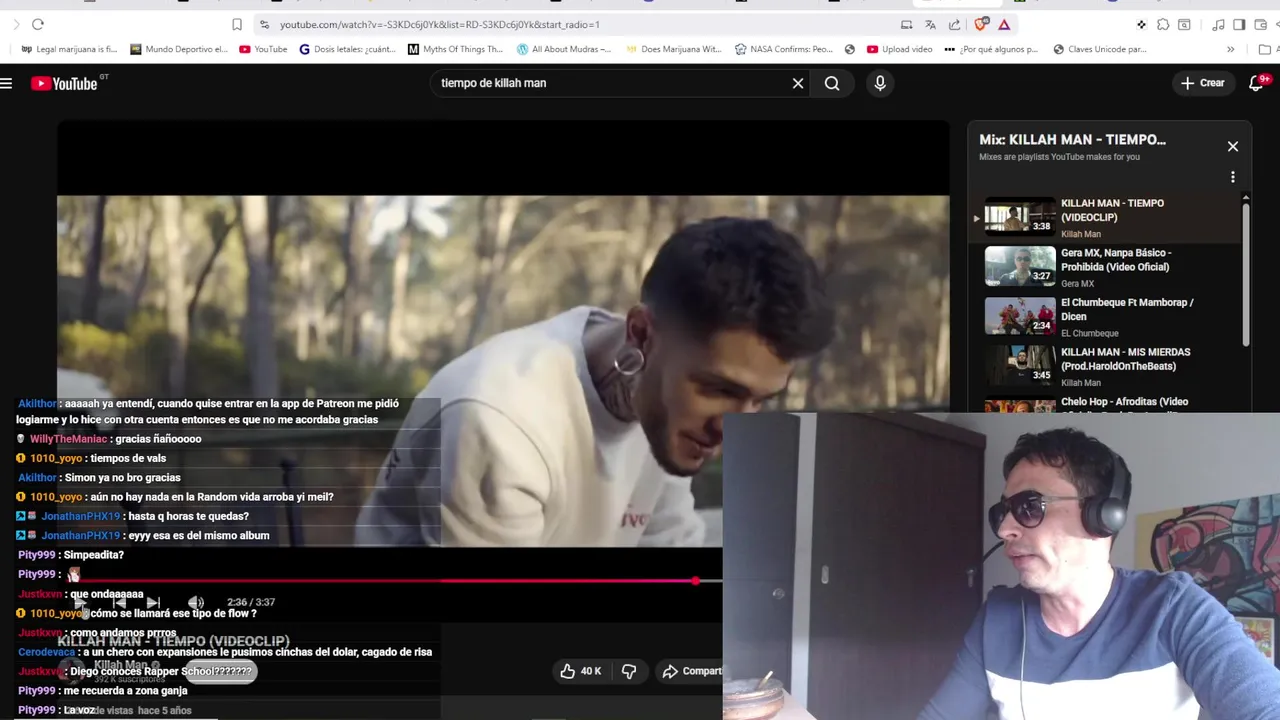Close the Mix playlist panel
1280x720 pixels.
tap(1233, 146)
